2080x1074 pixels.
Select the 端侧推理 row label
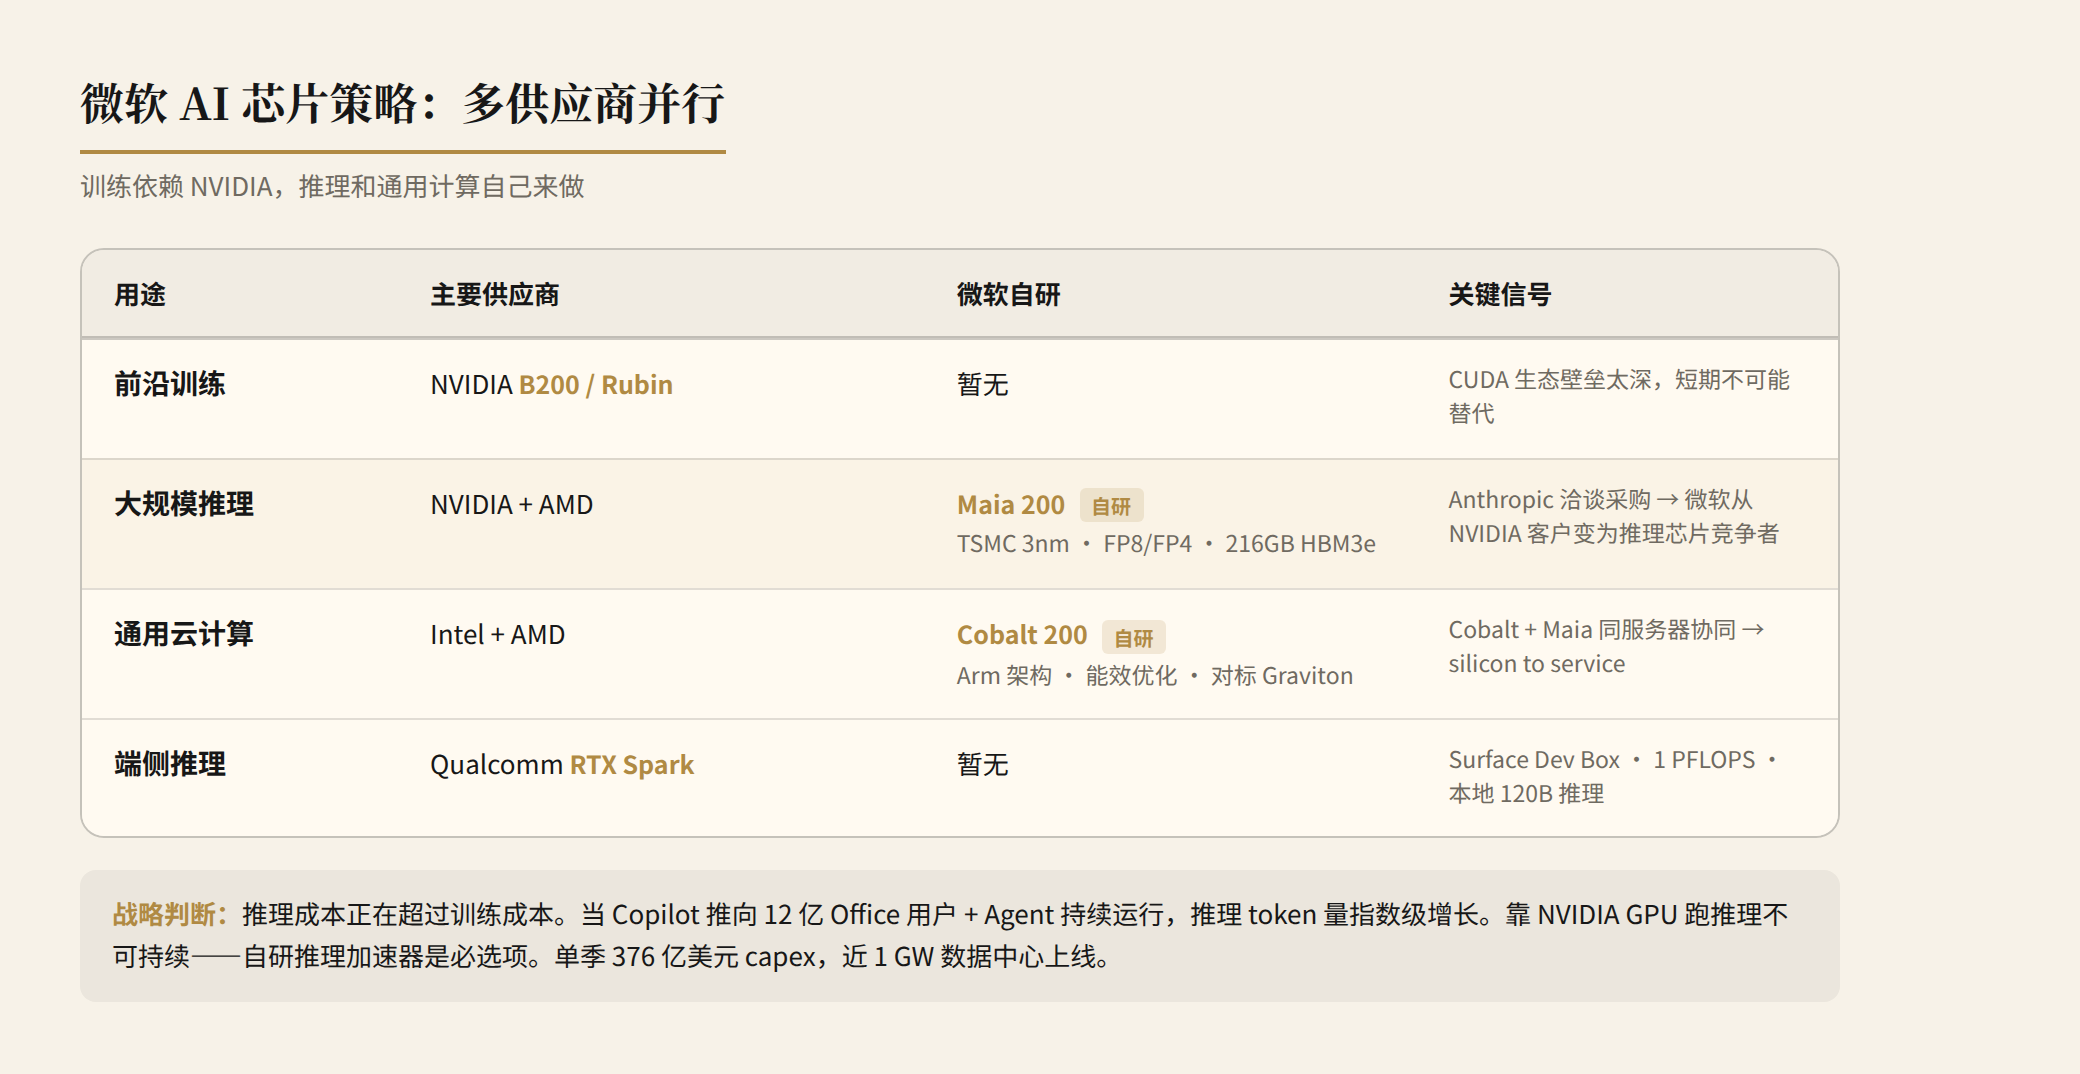pos(170,764)
